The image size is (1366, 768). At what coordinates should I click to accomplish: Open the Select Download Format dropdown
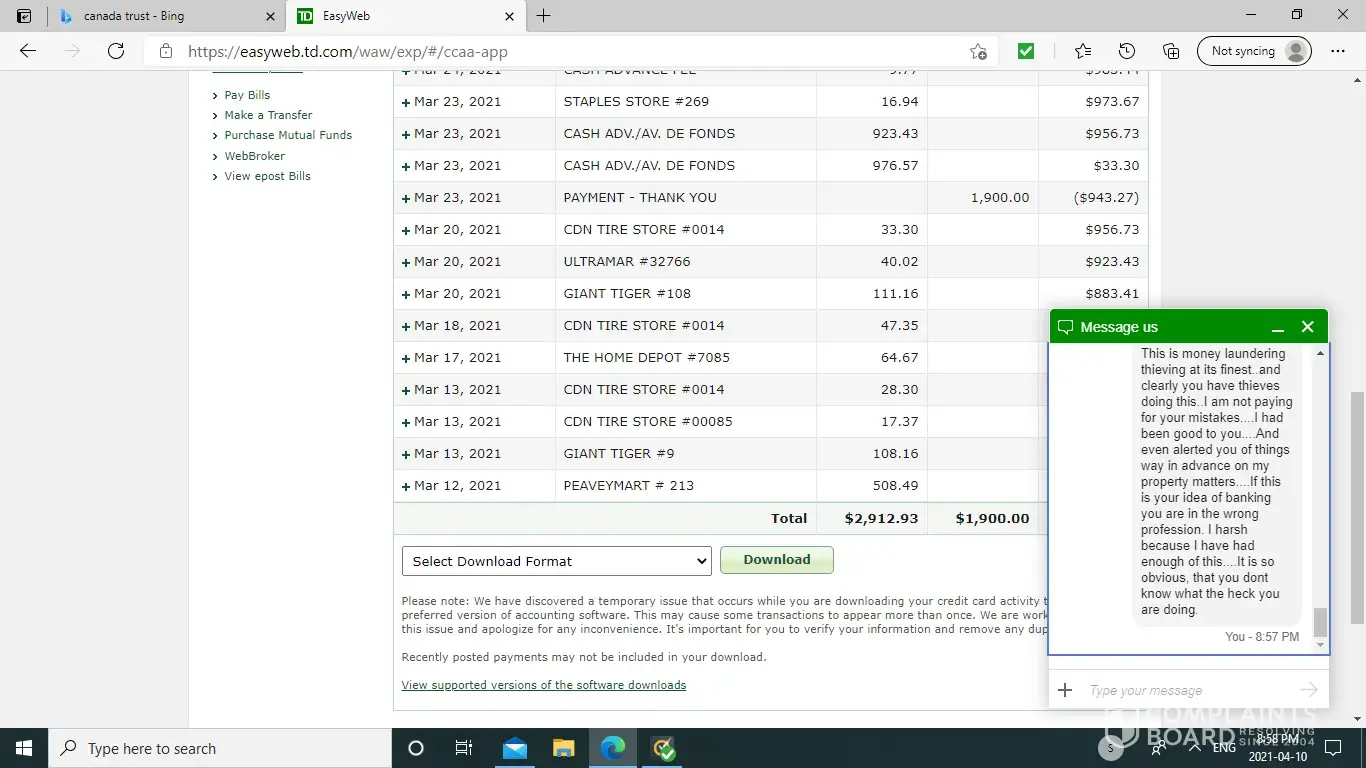coord(556,561)
